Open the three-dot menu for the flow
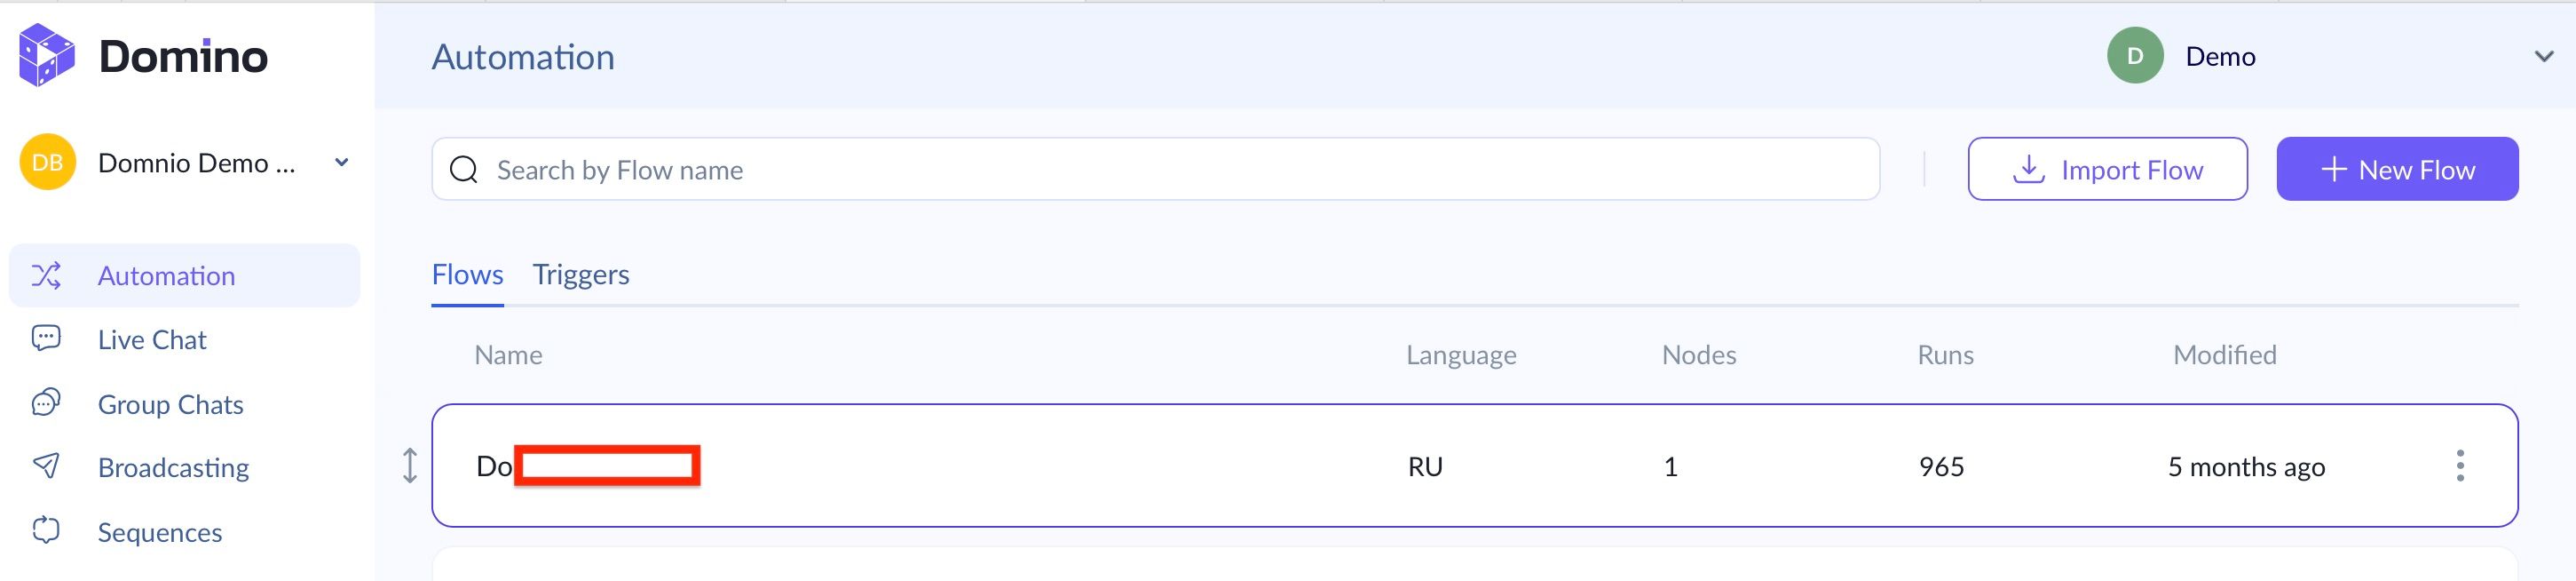This screenshot has height=581, width=2576. click(2459, 466)
